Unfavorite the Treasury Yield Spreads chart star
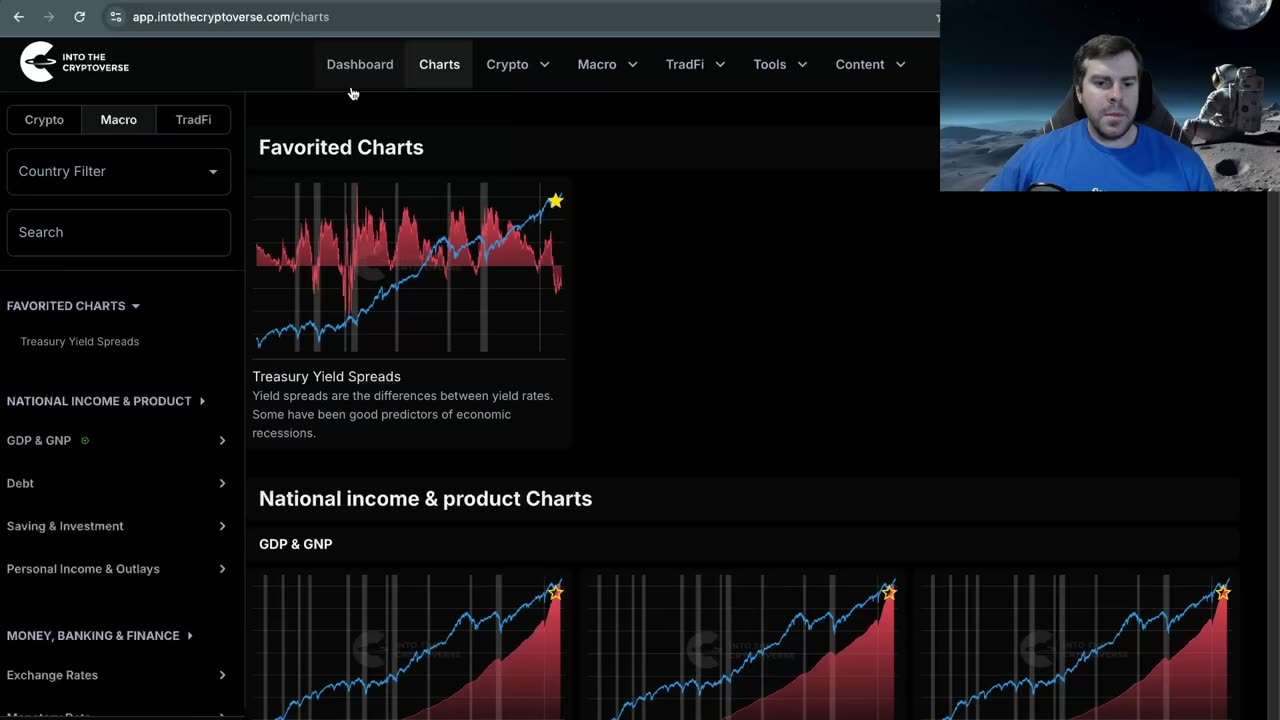Image resolution: width=1280 pixels, height=720 pixels. tap(555, 201)
